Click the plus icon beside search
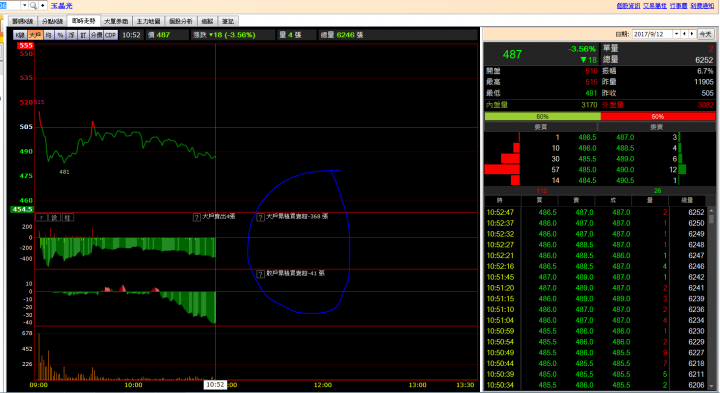The image size is (720, 393). point(43,6)
